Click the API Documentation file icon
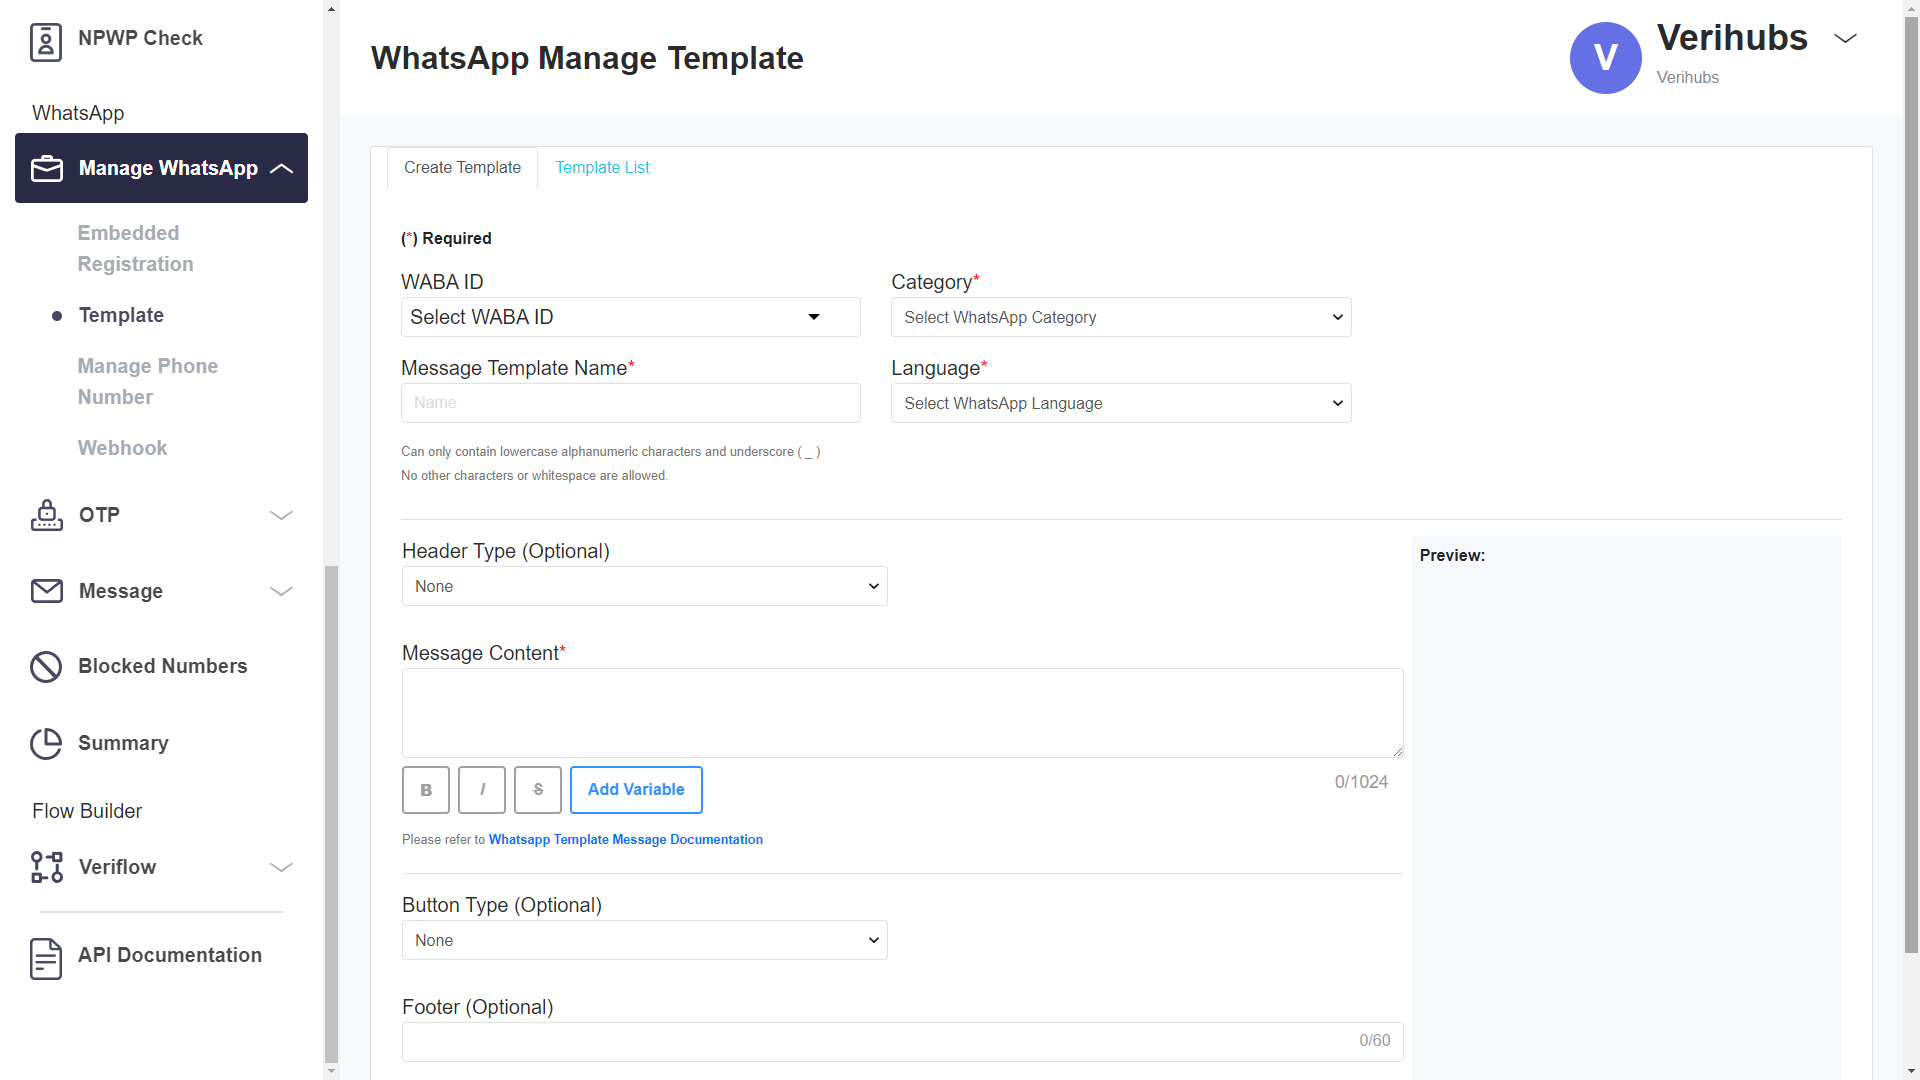 [x=46, y=958]
